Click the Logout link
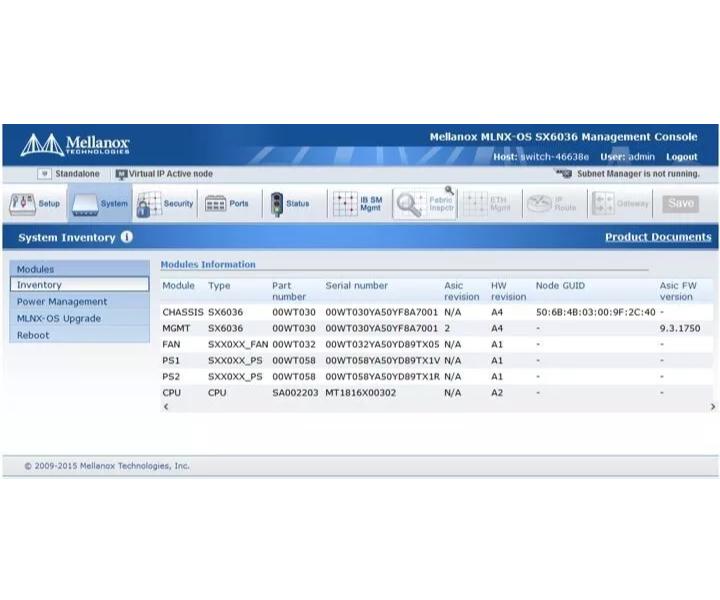This screenshot has height=600, width=720. point(681,157)
